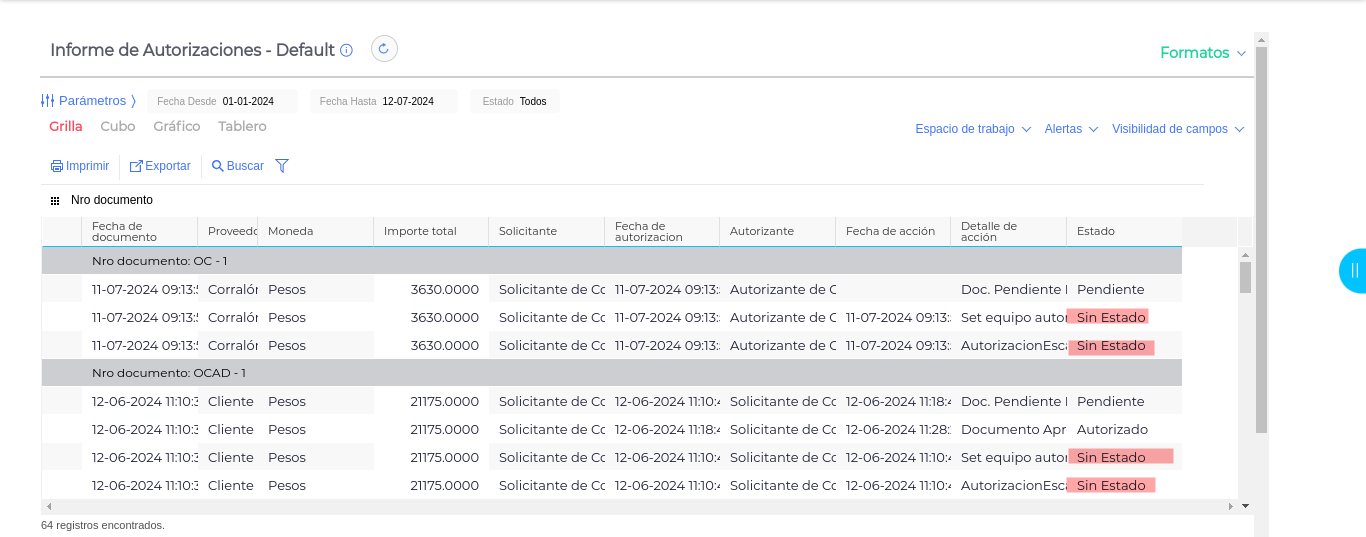Open the Formatos dropdown
Screen dimensions: 1366x537
tap(1203, 53)
